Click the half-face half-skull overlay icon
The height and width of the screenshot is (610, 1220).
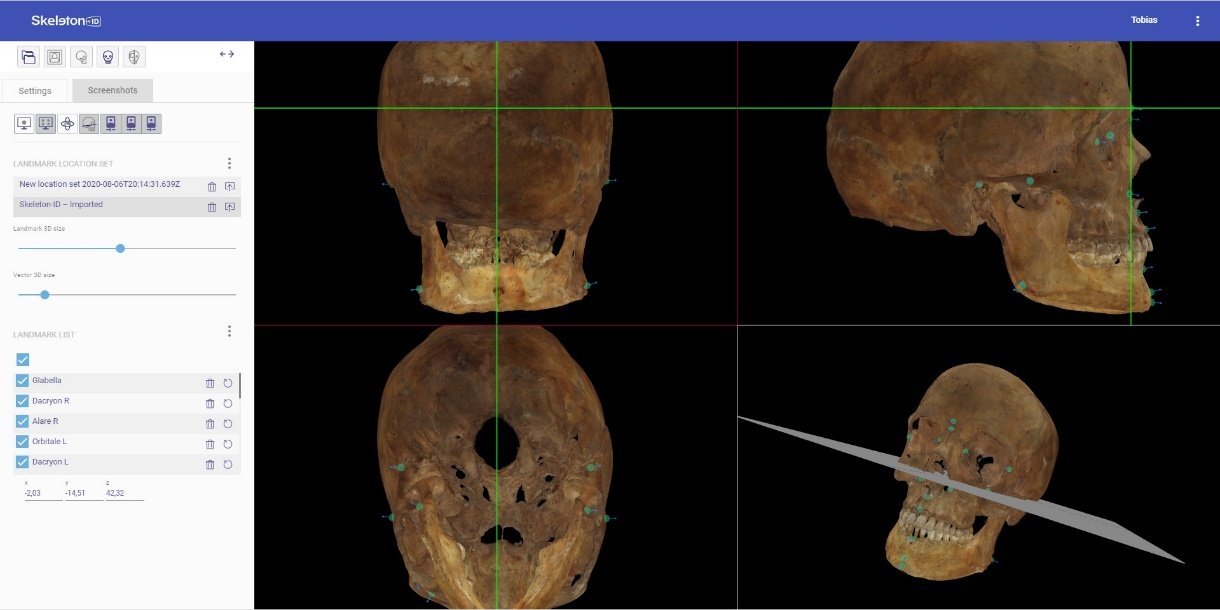tap(134, 57)
